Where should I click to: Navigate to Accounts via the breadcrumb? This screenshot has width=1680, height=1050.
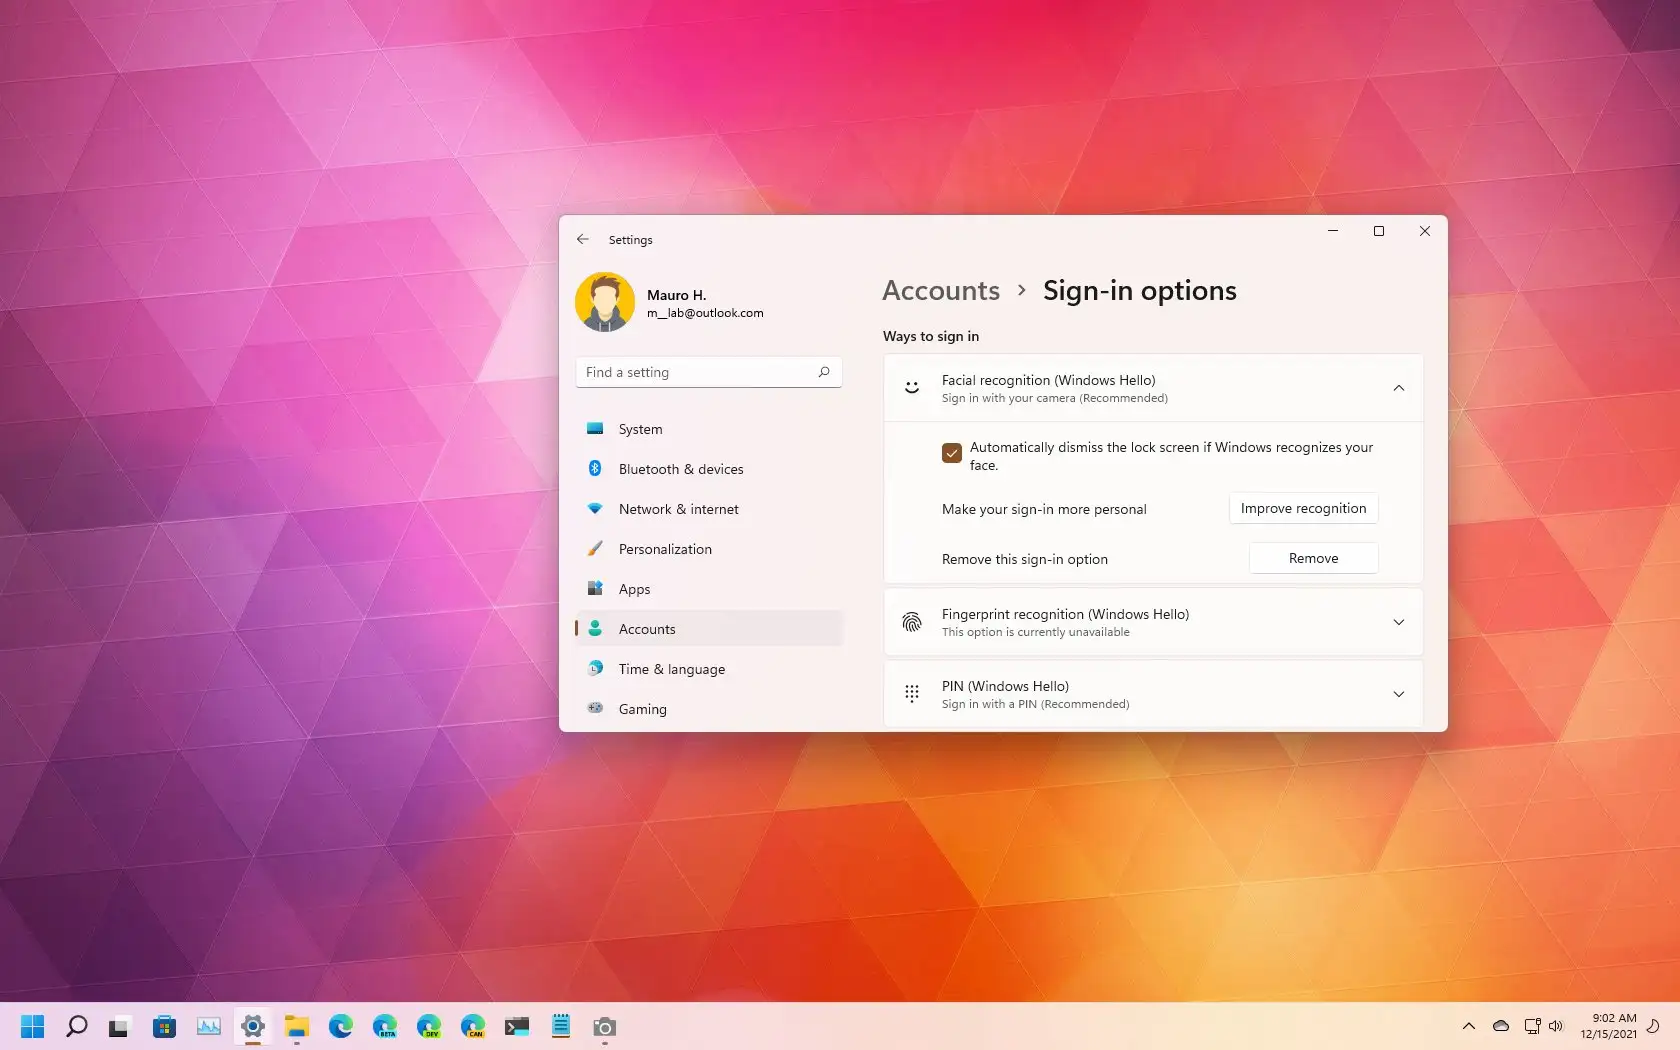(940, 290)
